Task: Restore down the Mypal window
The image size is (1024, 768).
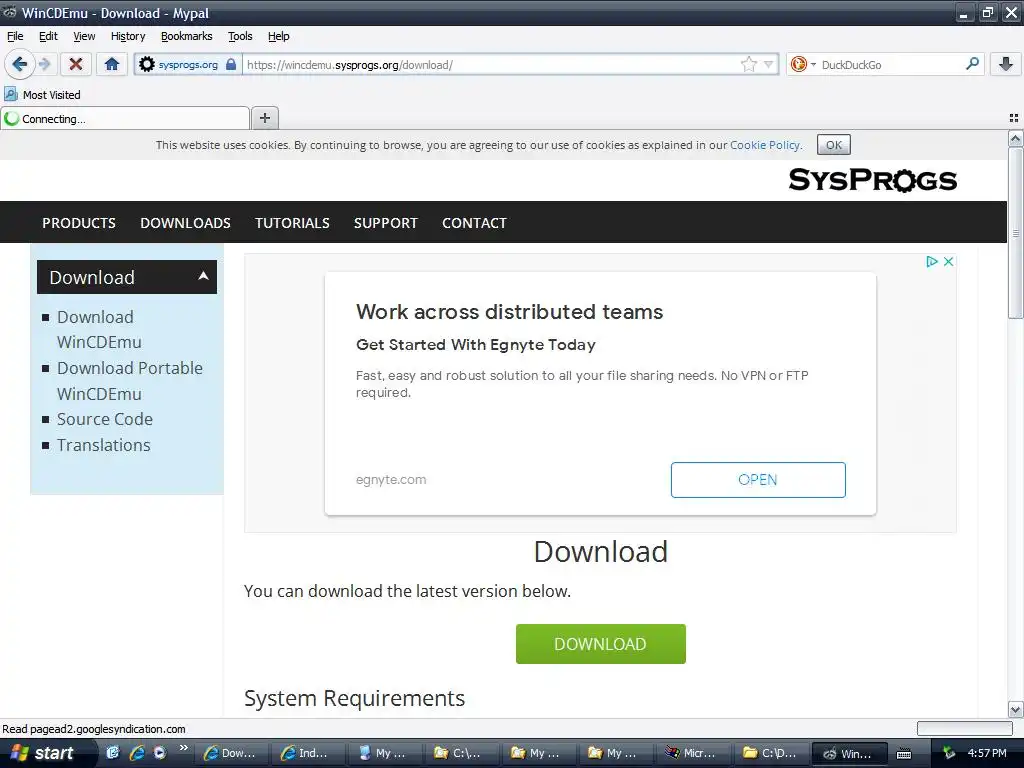Action: [988, 12]
